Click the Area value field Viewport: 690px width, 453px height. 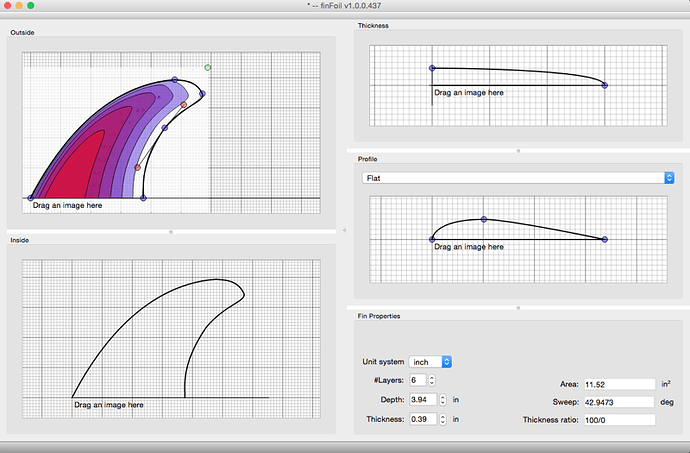pyautogui.click(x=620, y=384)
